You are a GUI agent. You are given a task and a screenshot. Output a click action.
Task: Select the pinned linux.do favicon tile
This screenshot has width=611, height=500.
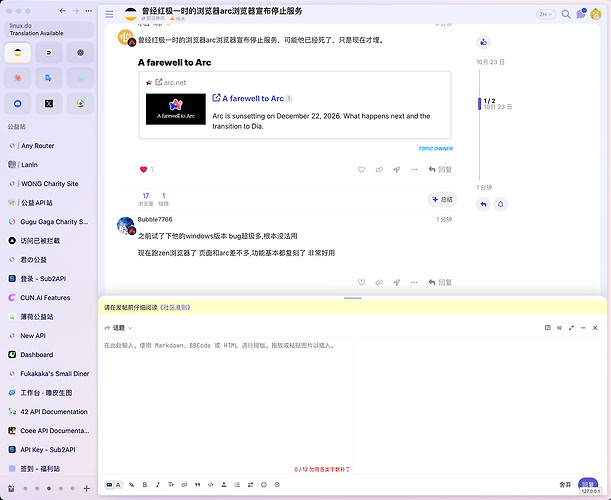tap(18, 53)
